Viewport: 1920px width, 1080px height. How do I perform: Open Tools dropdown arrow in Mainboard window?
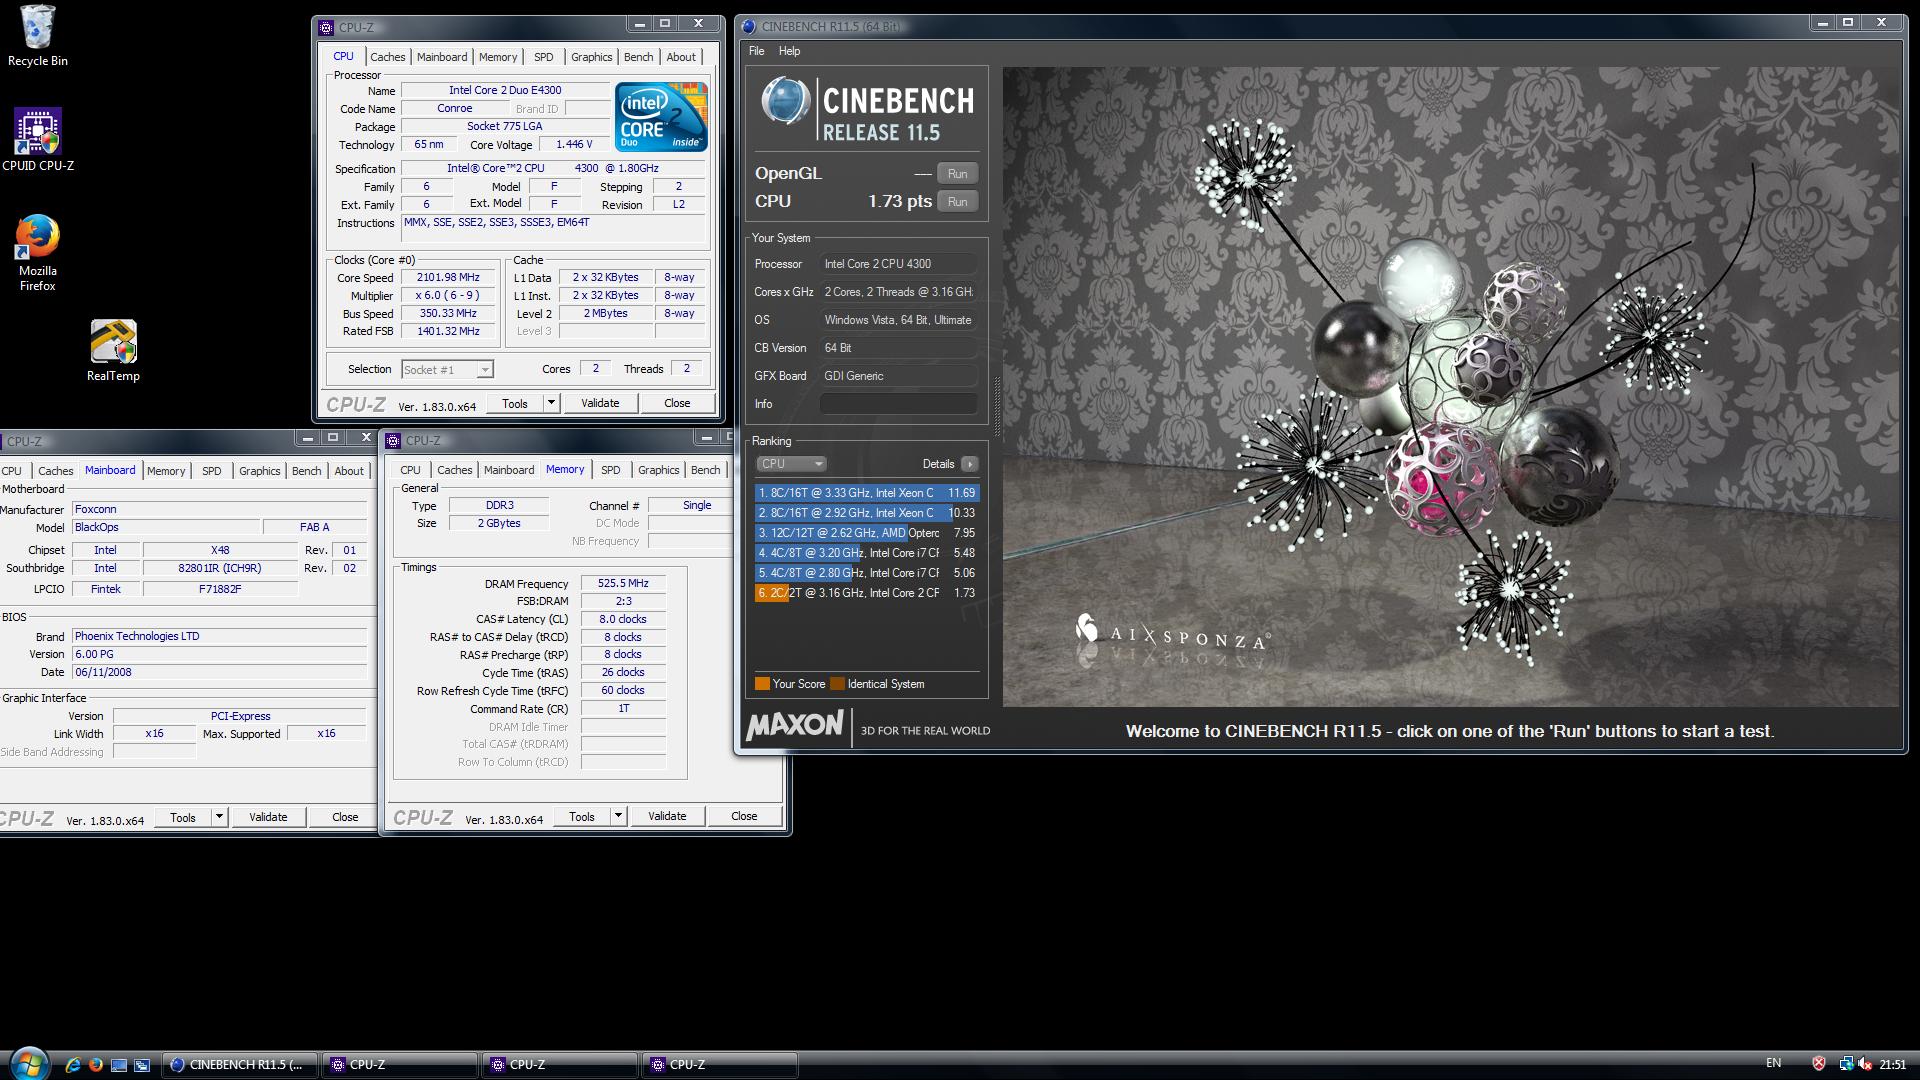(x=219, y=817)
